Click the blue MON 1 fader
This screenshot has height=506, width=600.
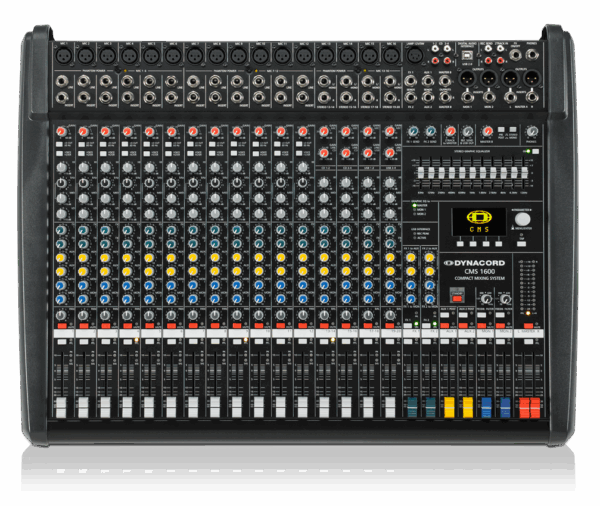point(486,407)
